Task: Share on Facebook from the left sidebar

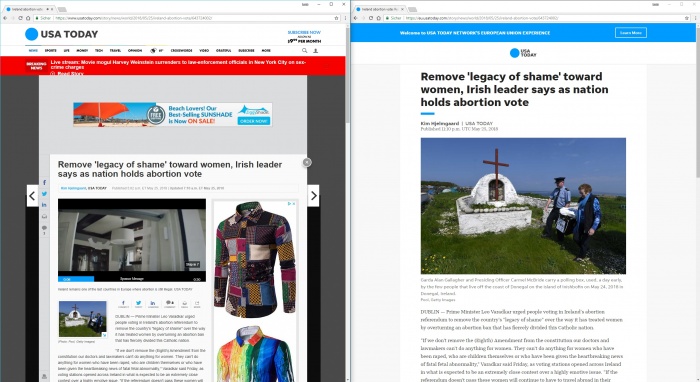Action: pos(44,183)
